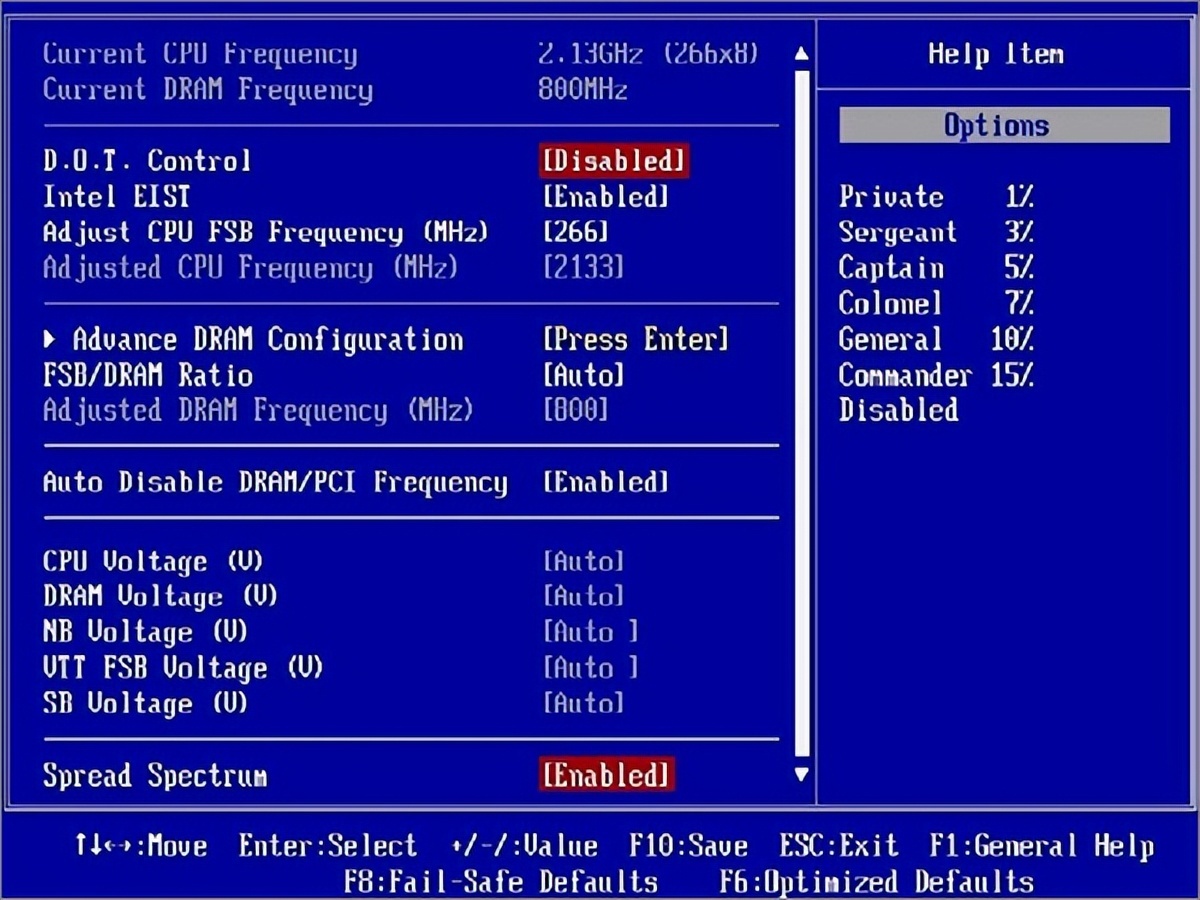Click the F10:Save hint text
Viewport: 1200px width, 900px height.
[x=689, y=845]
